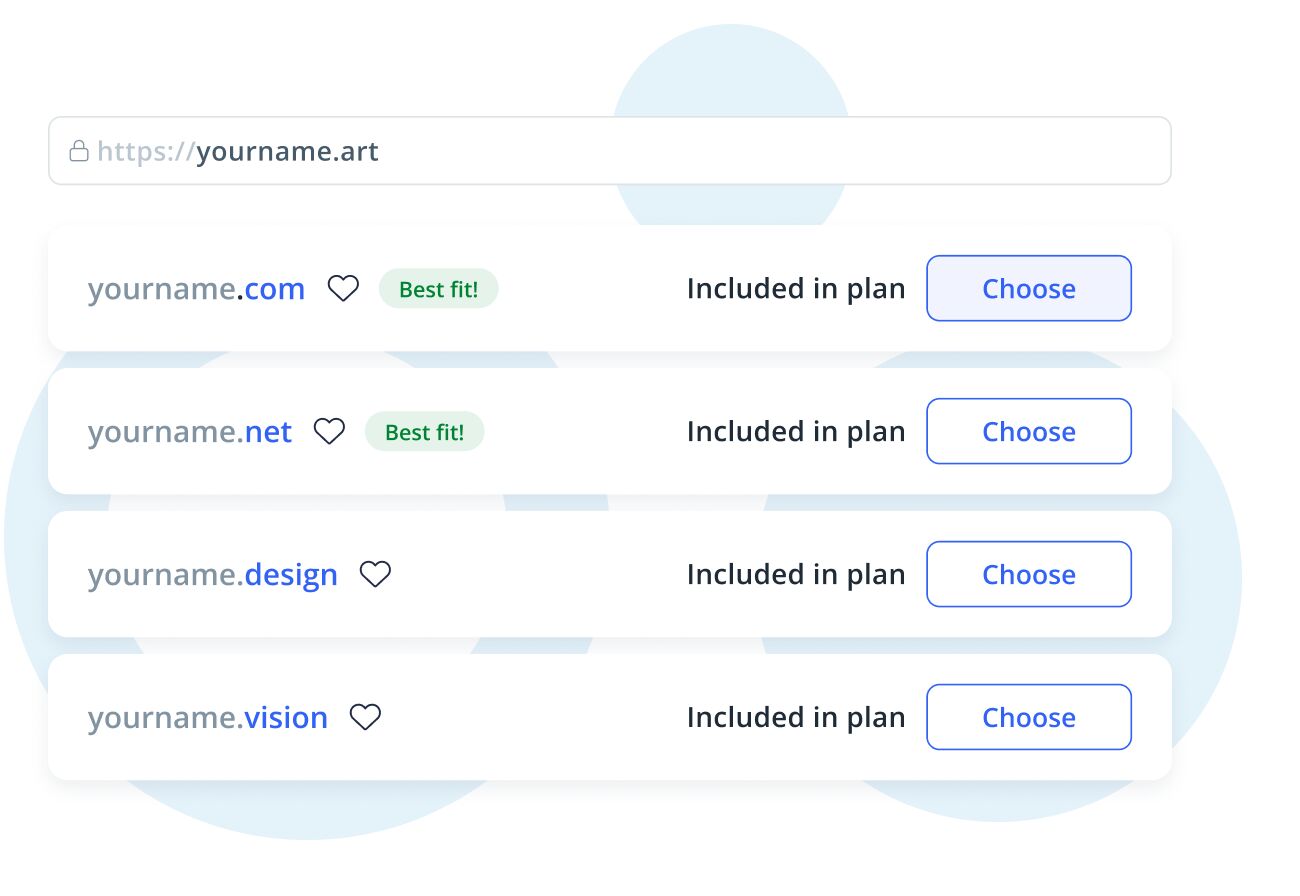Click the Best fit! badge on yourname.net

click(424, 432)
